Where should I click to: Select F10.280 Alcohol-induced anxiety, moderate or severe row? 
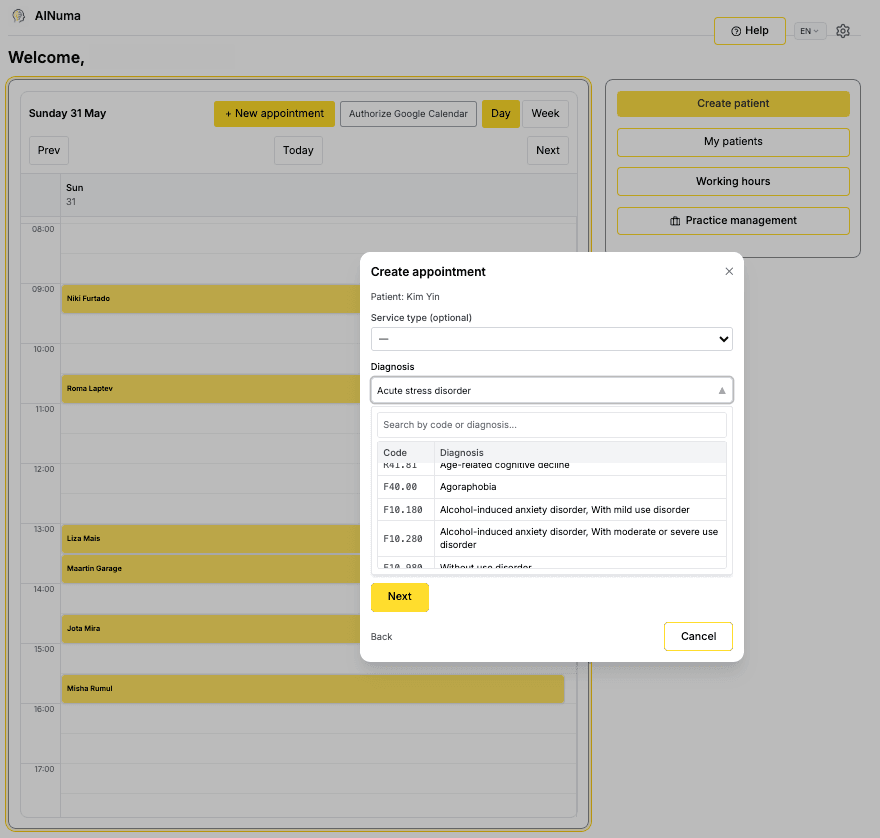pyautogui.click(x=551, y=538)
